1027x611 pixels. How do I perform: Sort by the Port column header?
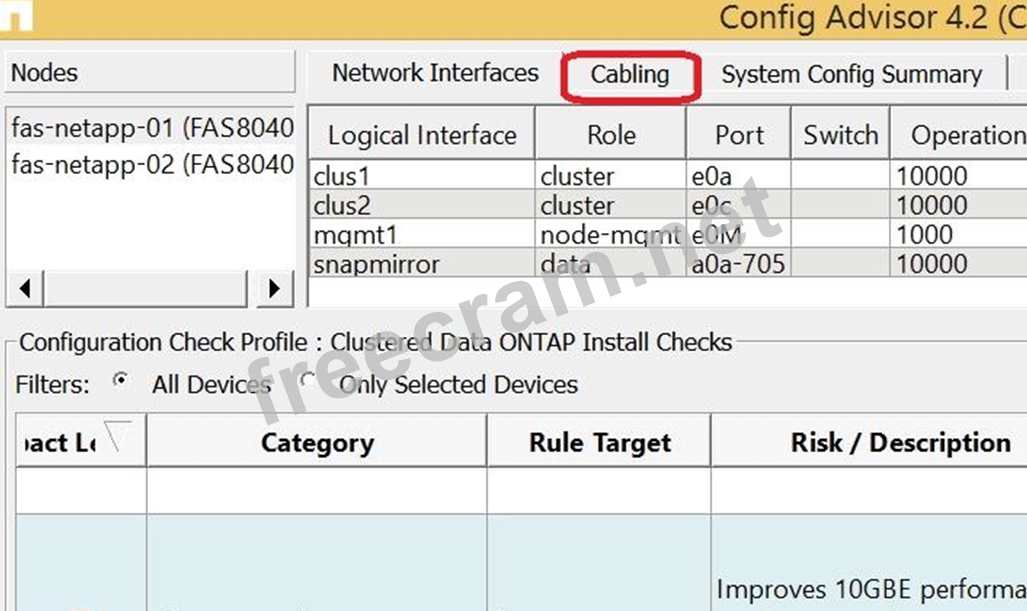(738, 135)
